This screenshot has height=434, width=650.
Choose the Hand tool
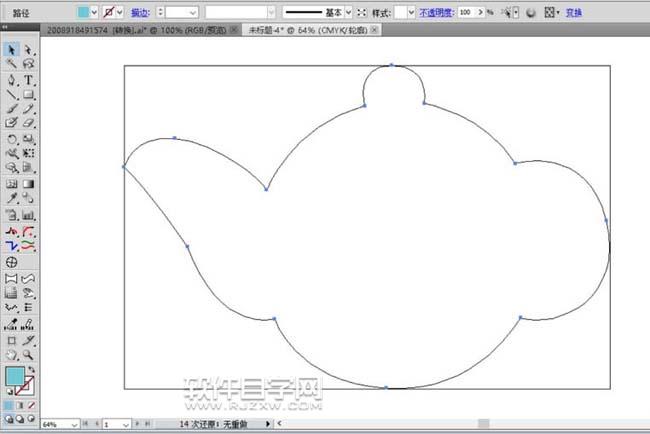point(11,355)
